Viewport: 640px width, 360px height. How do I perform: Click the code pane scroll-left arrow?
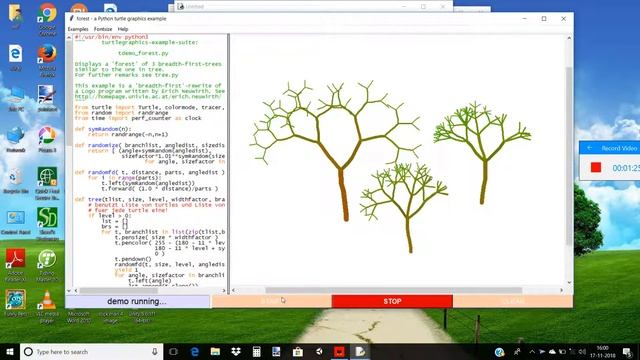76,291
